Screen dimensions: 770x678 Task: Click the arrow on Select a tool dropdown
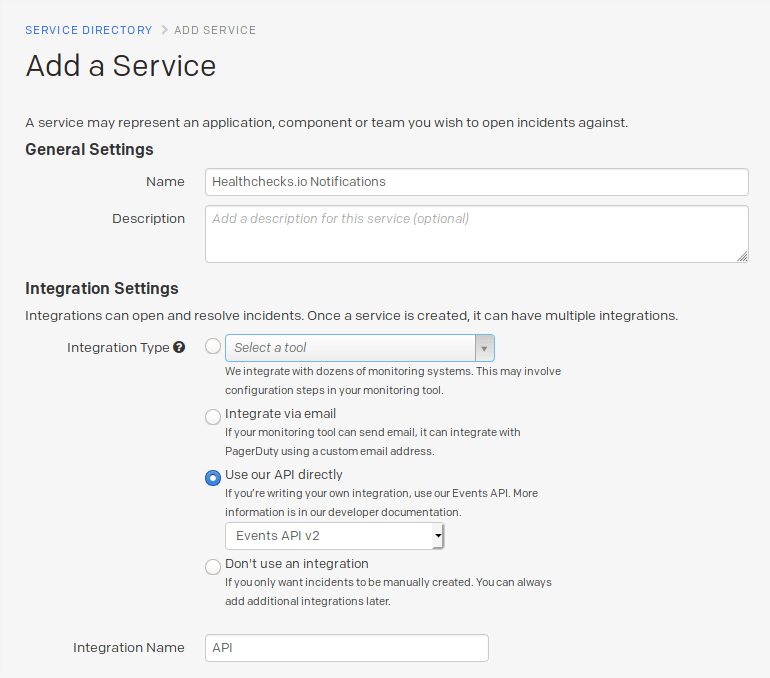coord(484,348)
